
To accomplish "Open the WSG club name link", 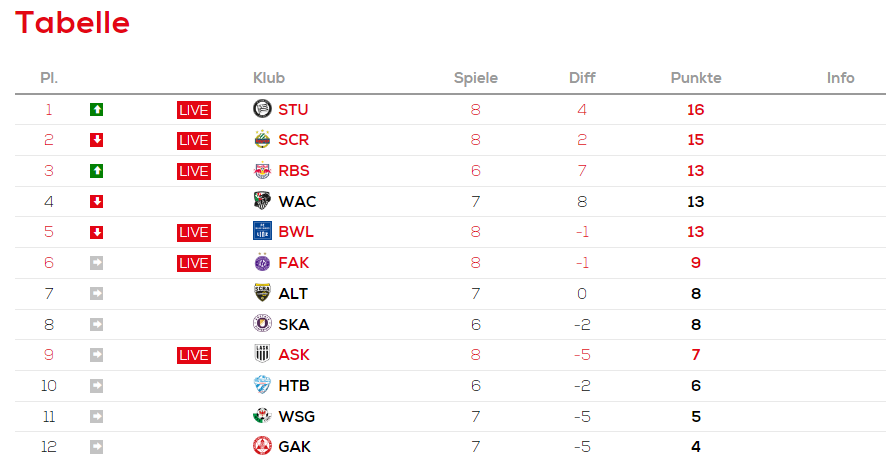I will coord(297,416).
